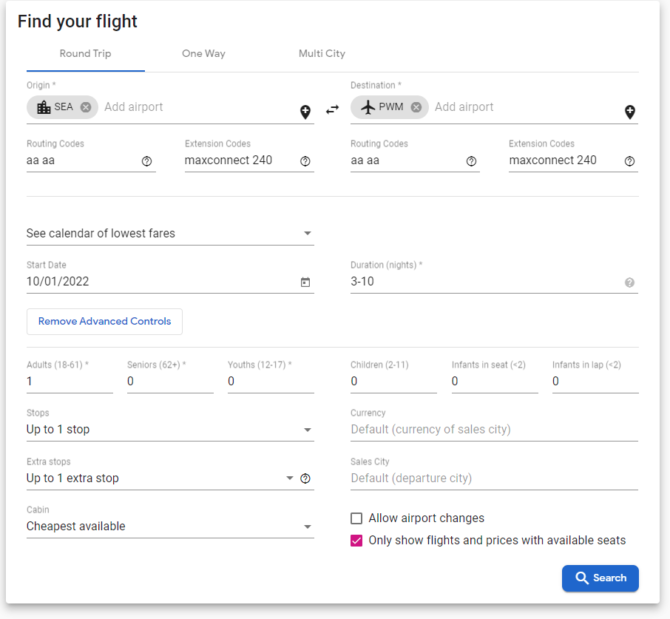Click Remove Advanced Controls button
Image resolution: width=670 pixels, height=619 pixels.
(x=105, y=321)
